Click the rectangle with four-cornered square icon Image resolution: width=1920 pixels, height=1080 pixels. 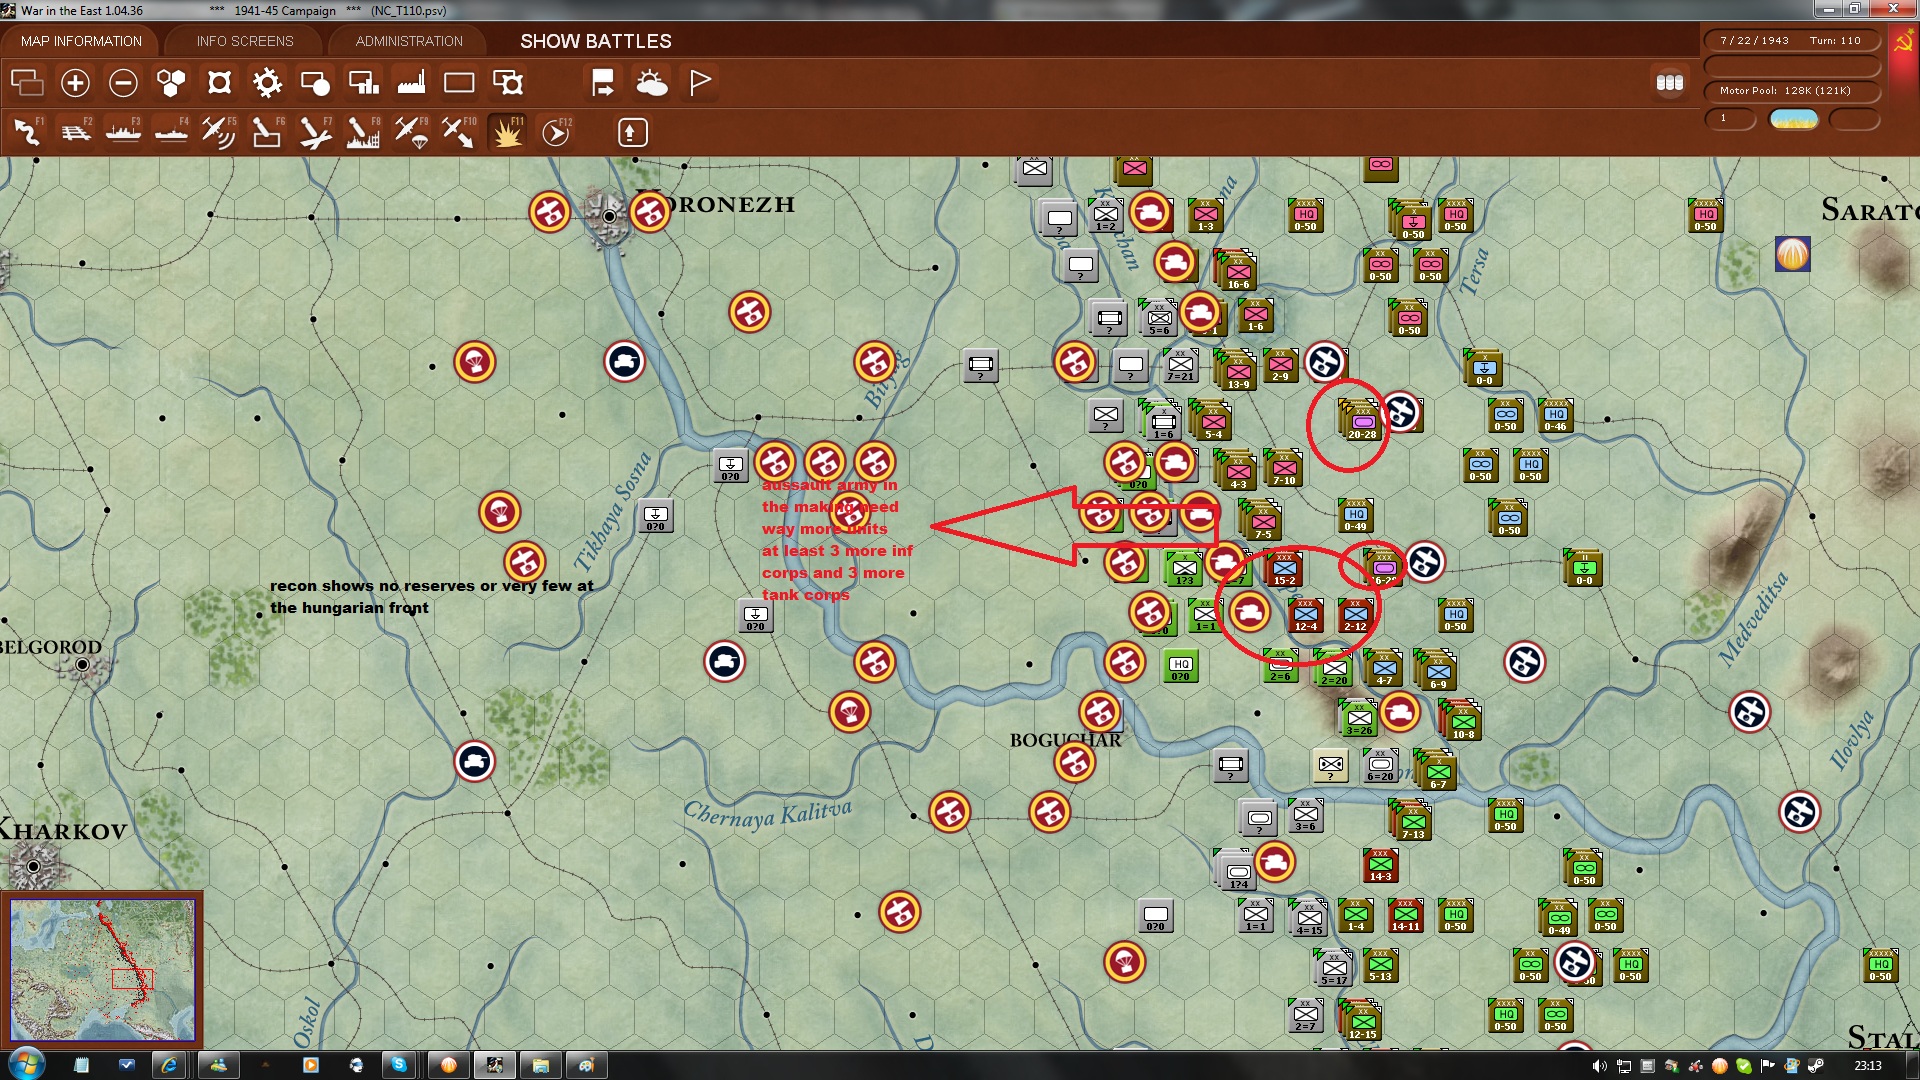click(508, 82)
